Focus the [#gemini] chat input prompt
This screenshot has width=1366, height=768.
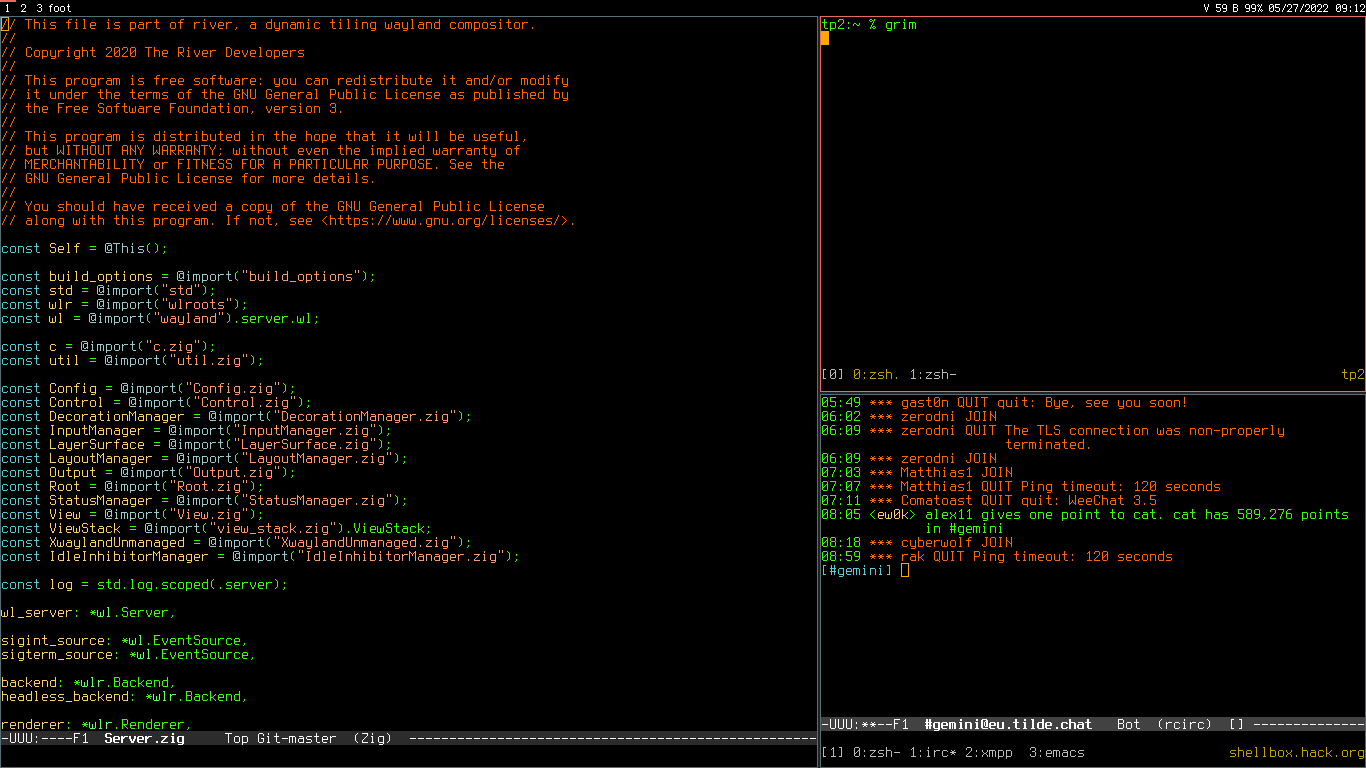(x=905, y=571)
